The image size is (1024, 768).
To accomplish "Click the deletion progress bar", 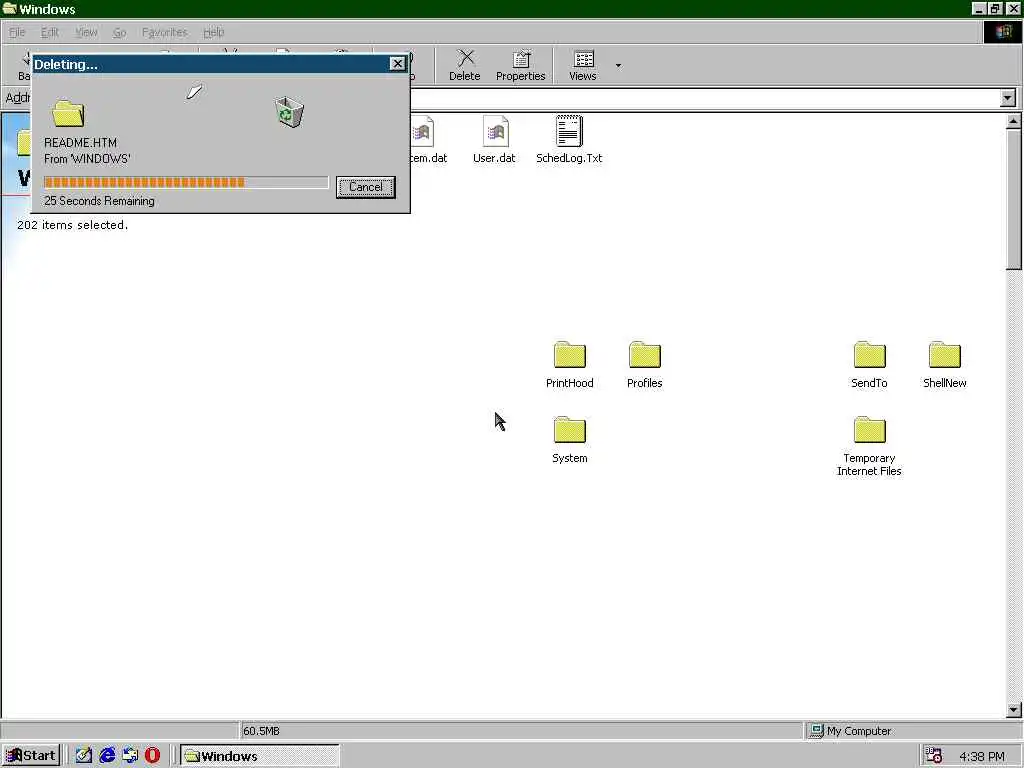I will click(x=186, y=182).
